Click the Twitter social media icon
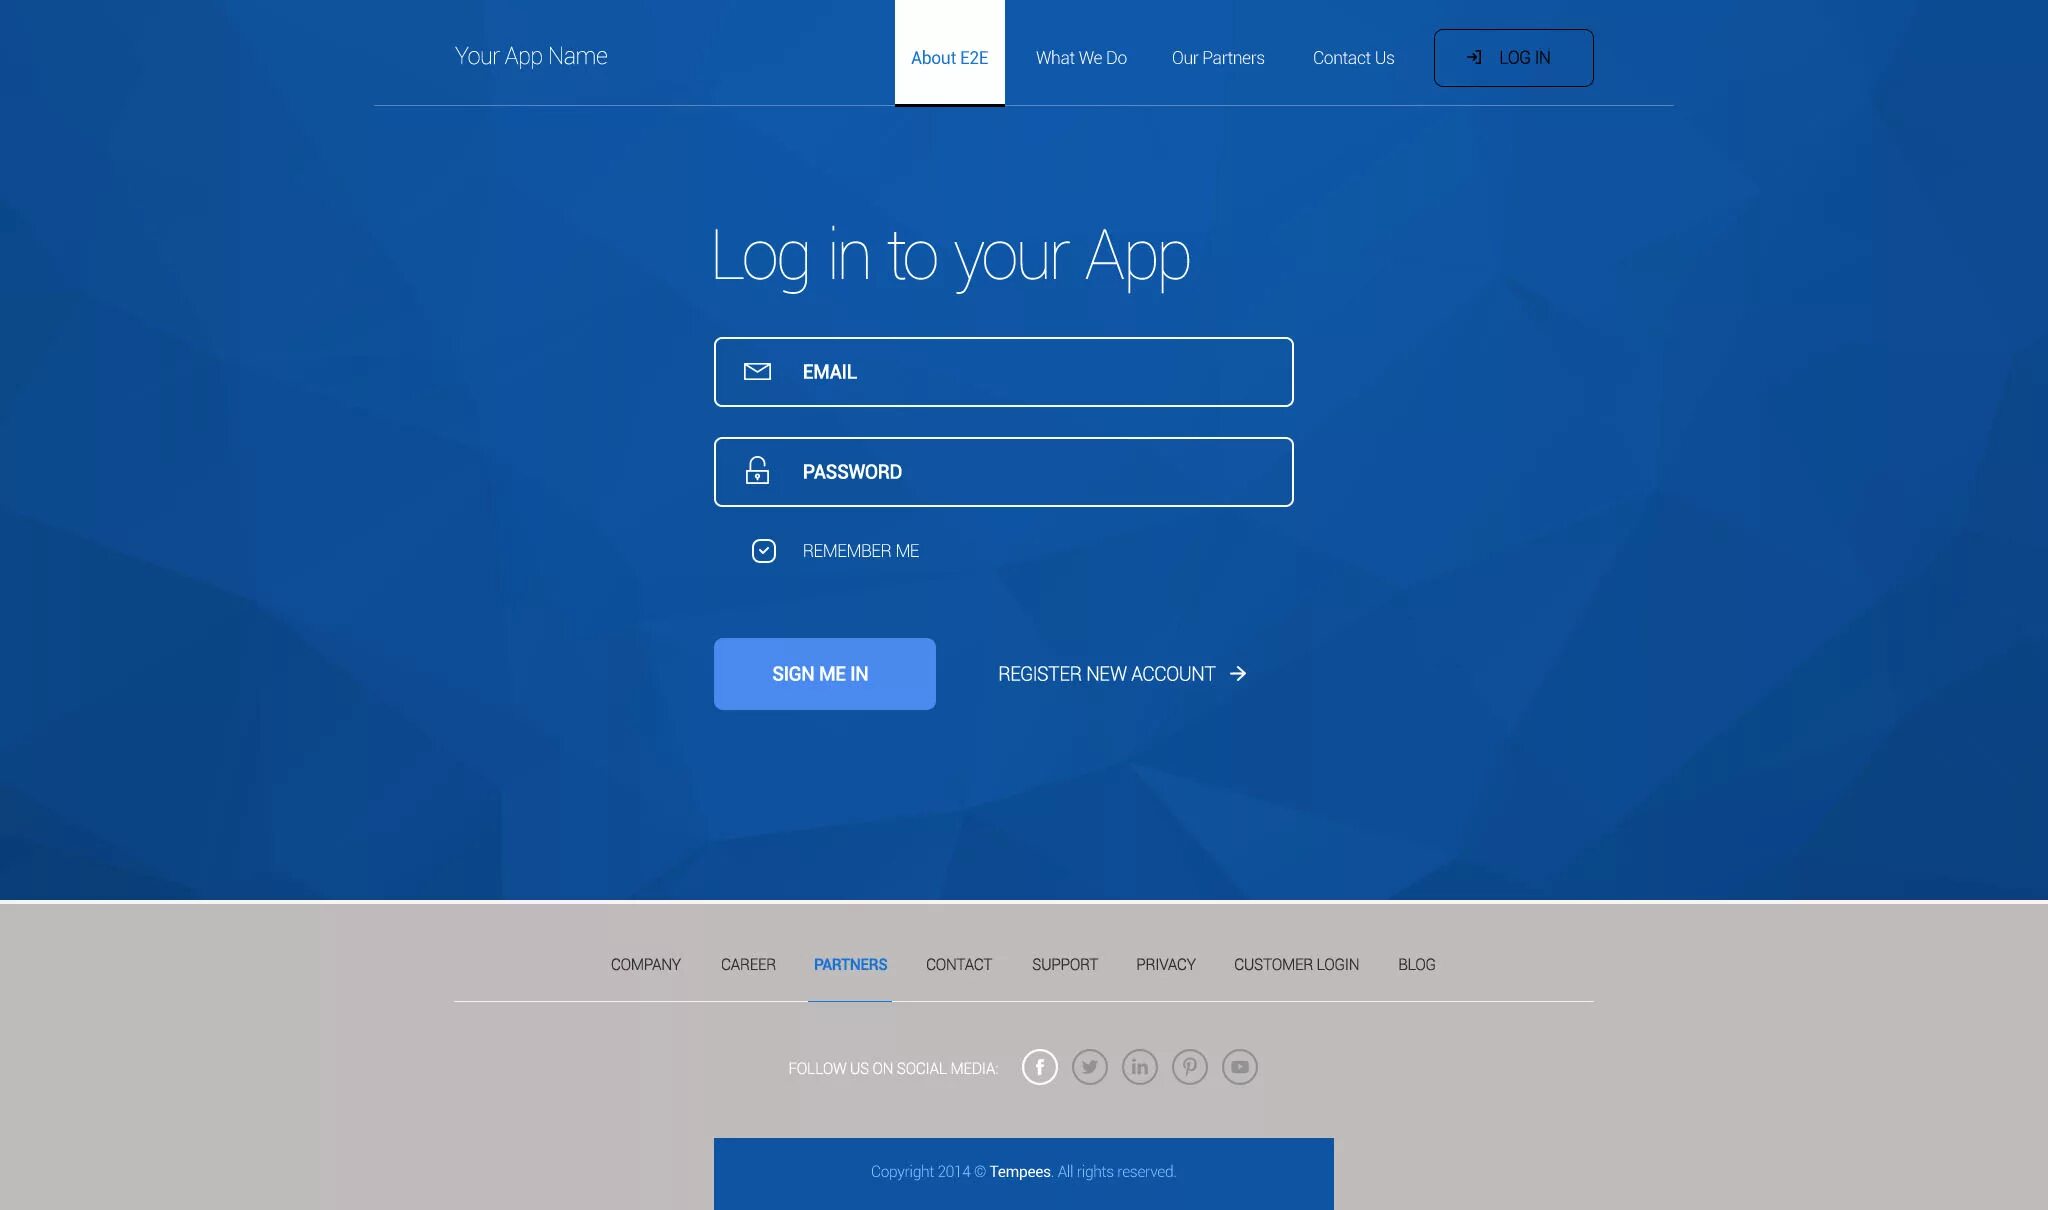Image resolution: width=2048 pixels, height=1210 pixels. (x=1089, y=1066)
